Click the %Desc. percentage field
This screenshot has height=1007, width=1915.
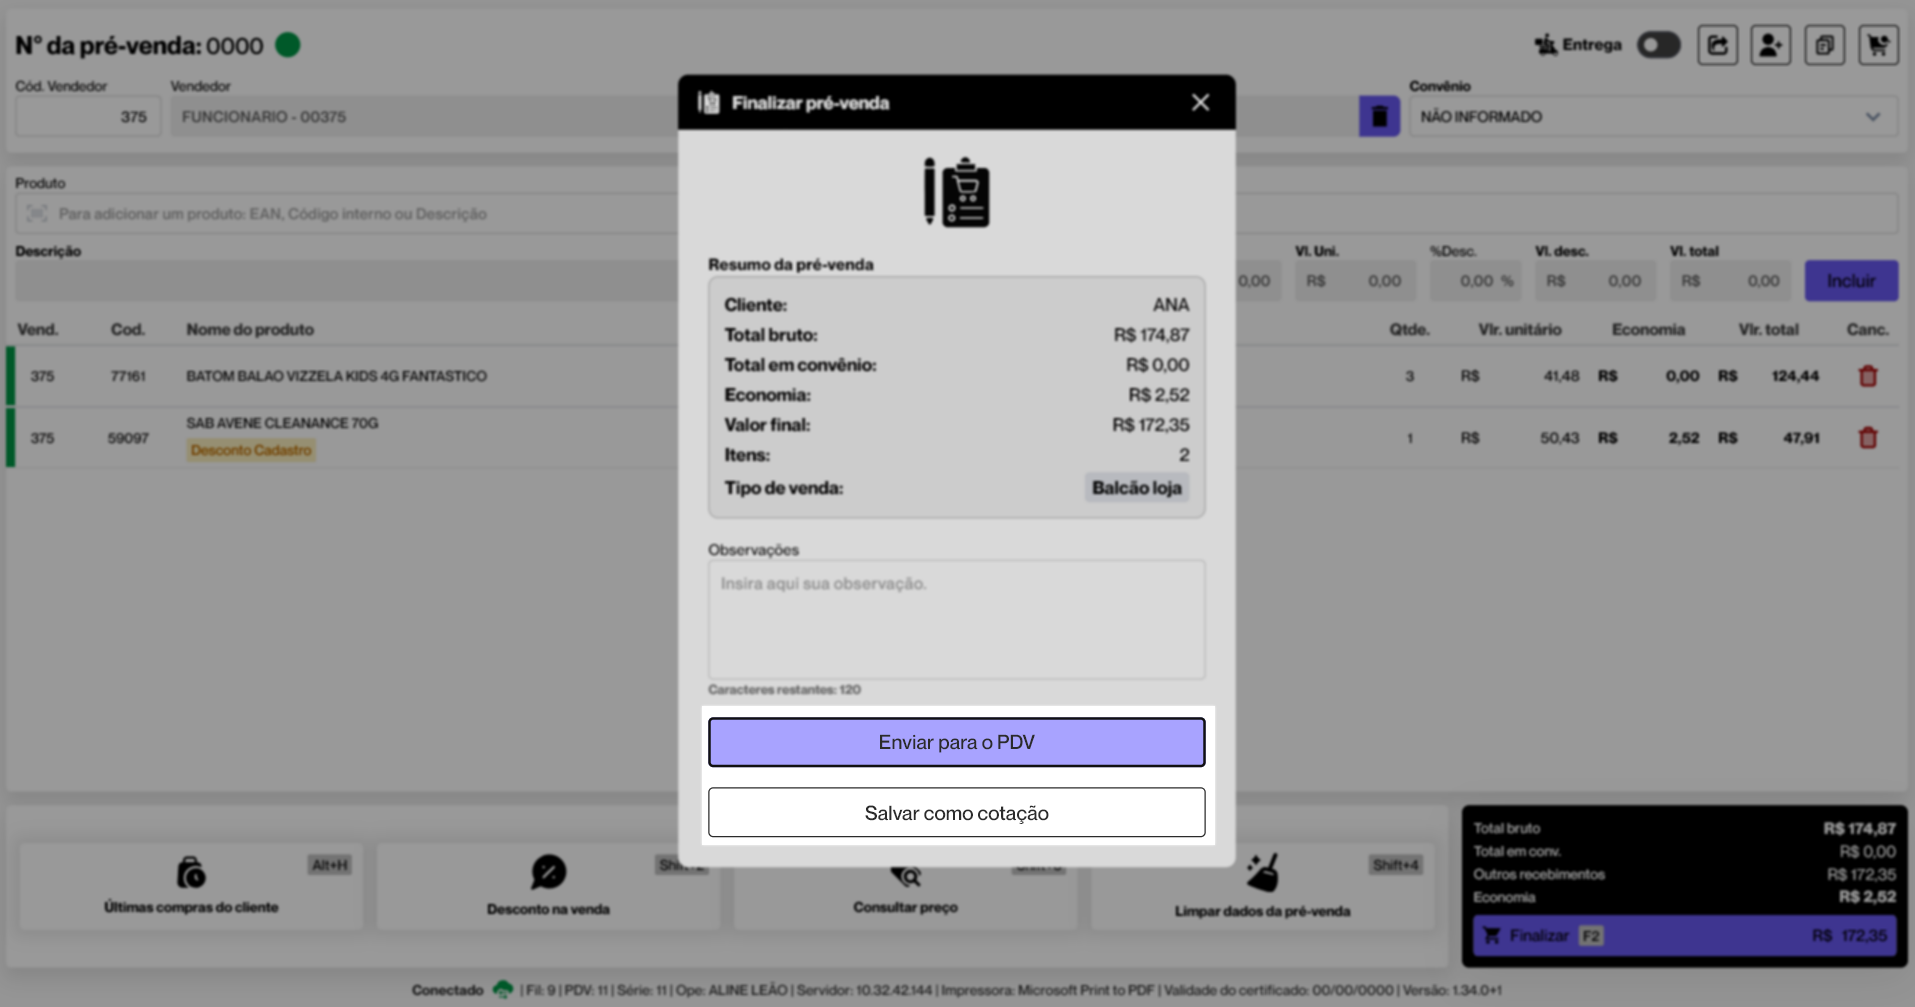pos(1474,281)
